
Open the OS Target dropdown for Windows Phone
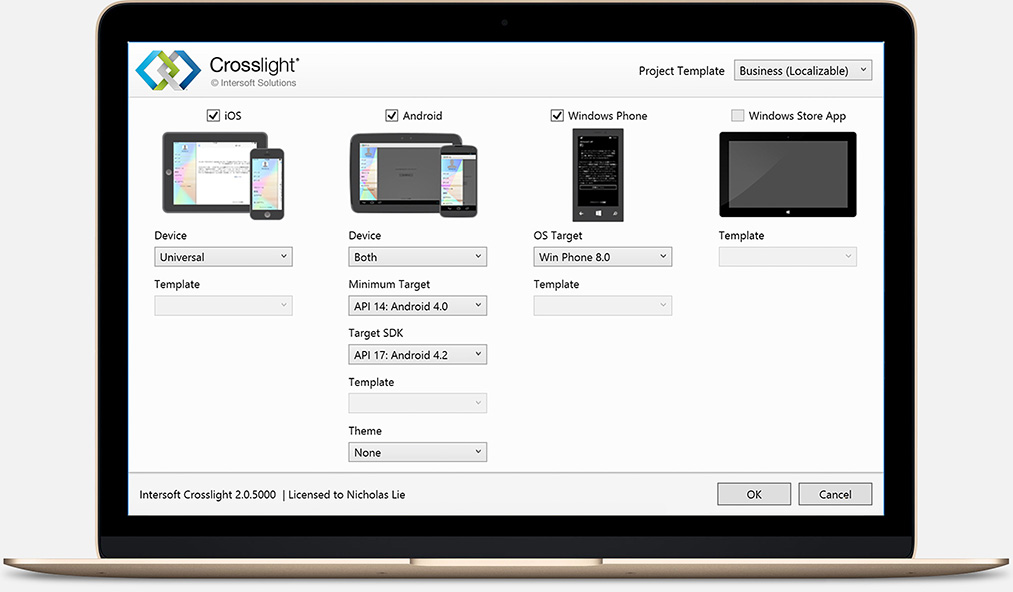point(602,256)
